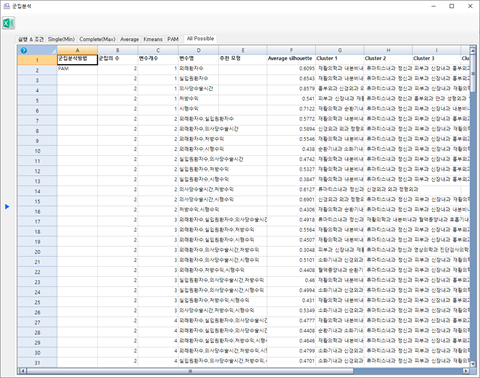Open the PAM tab

(173, 39)
